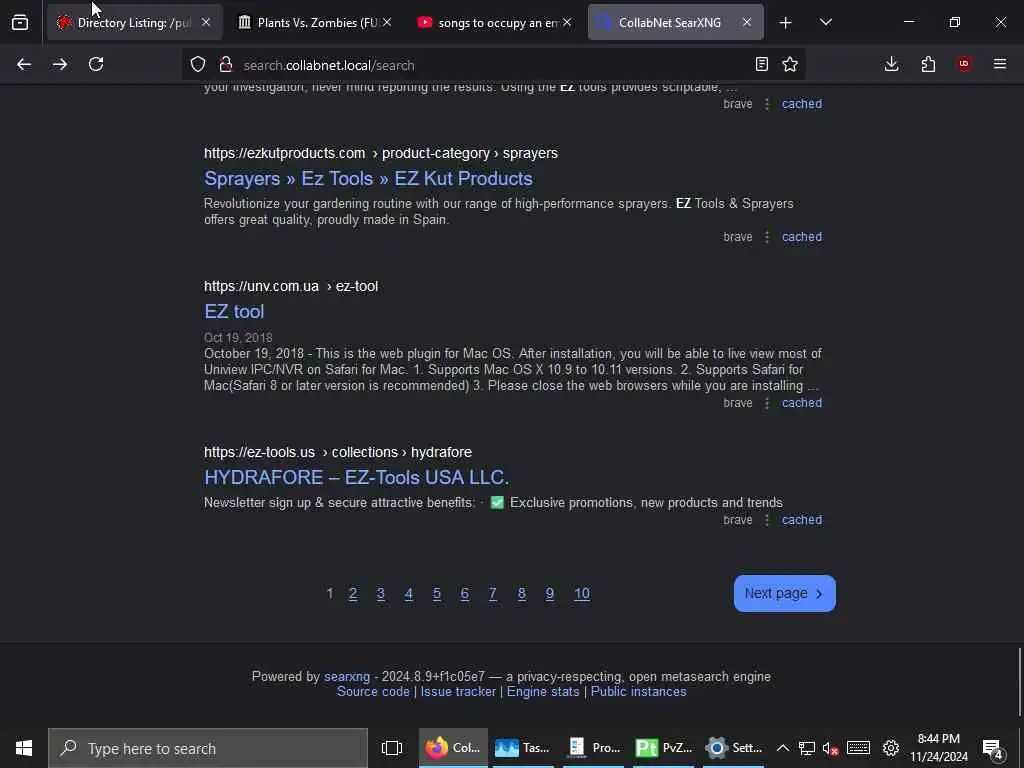The width and height of the screenshot is (1024, 768).
Task: Open options dots for EZ tool result
Action: [x=767, y=402]
